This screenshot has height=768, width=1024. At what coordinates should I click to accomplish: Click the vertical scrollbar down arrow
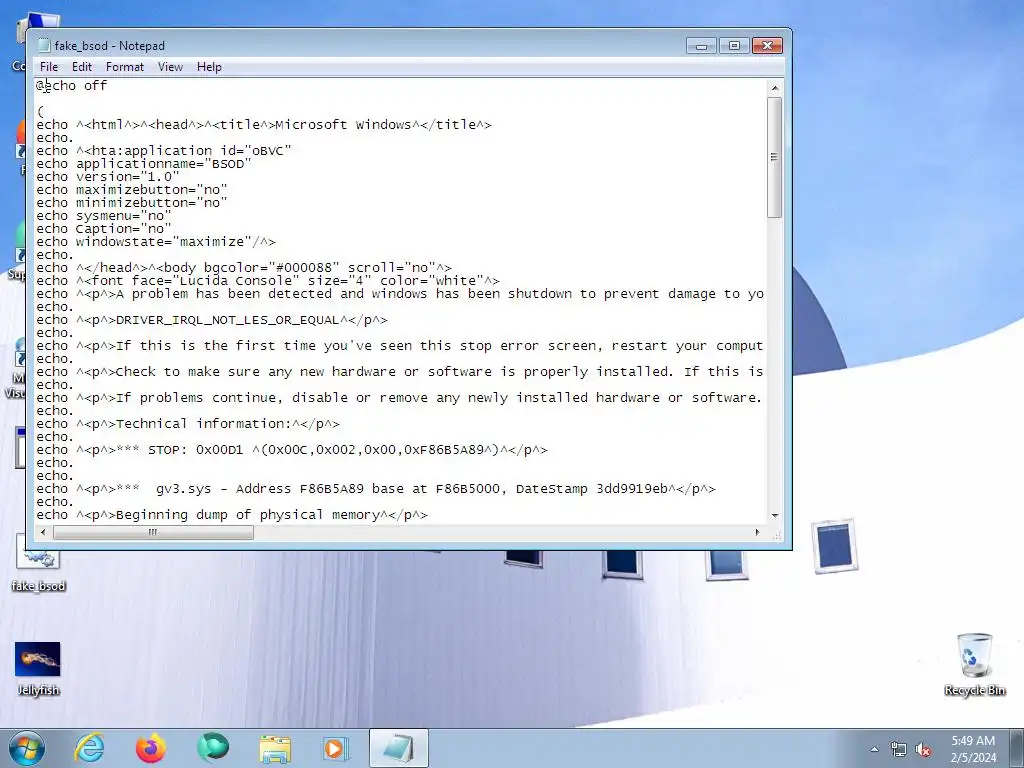tap(775, 516)
